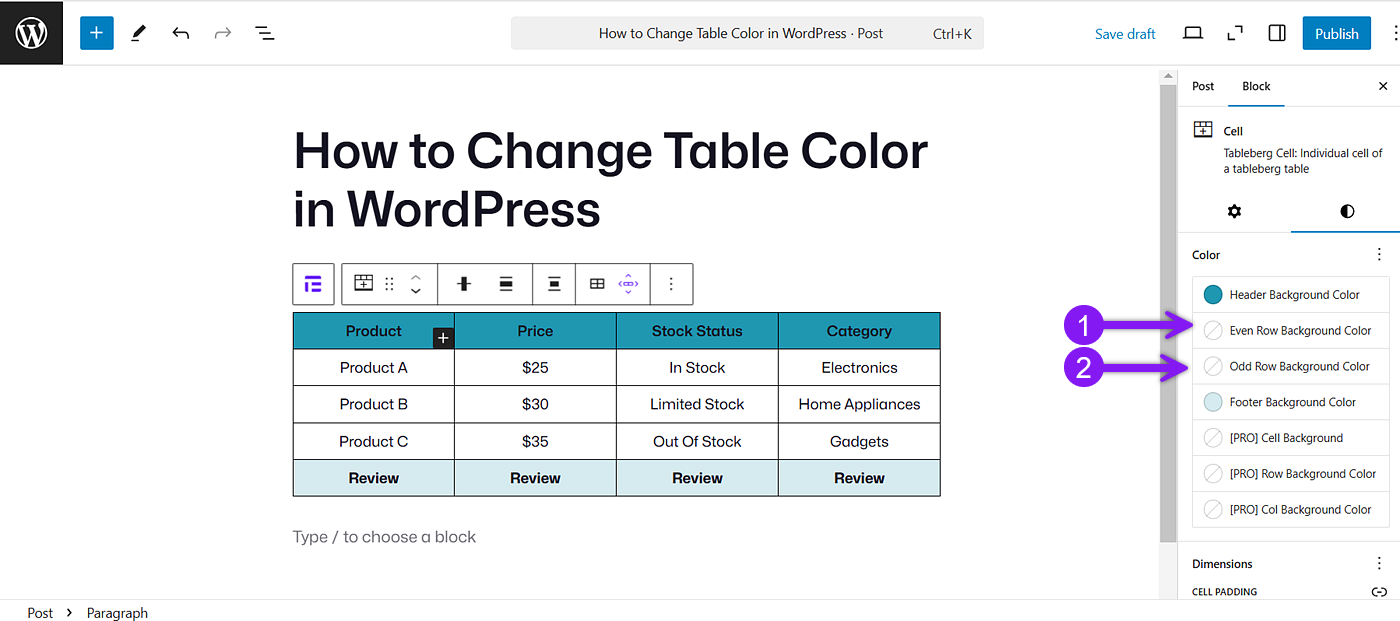Click the post title search field

747,33
